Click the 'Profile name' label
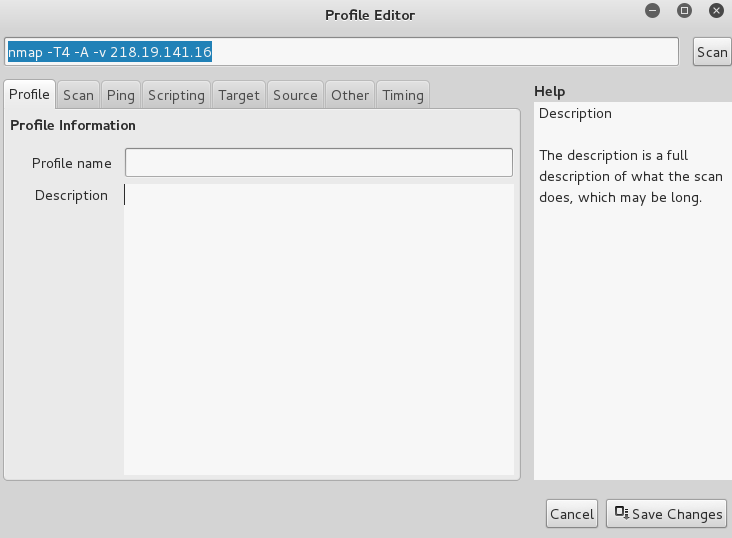 pyautogui.click(x=71, y=163)
